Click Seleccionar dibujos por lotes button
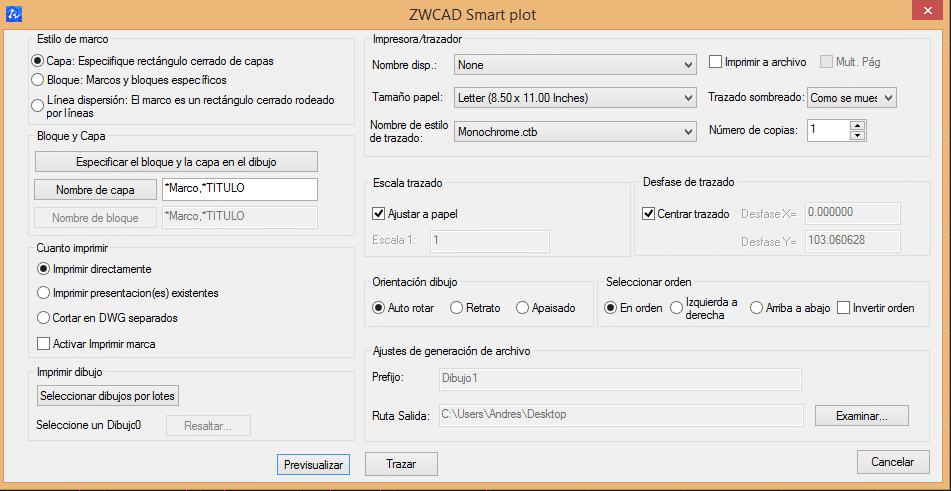Image resolution: width=951 pixels, height=491 pixels. tap(108, 396)
